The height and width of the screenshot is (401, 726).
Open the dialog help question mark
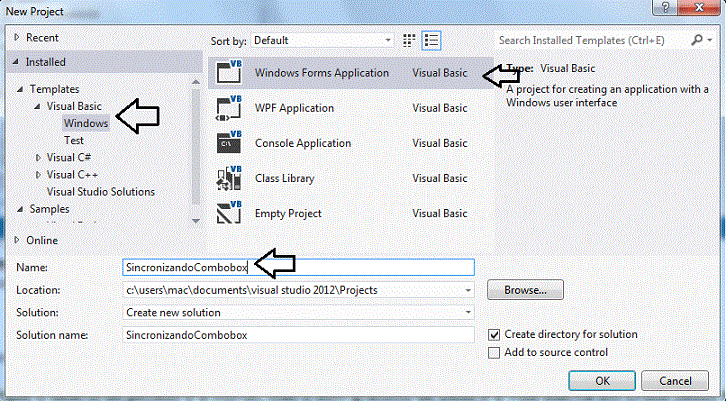point(665,7)
